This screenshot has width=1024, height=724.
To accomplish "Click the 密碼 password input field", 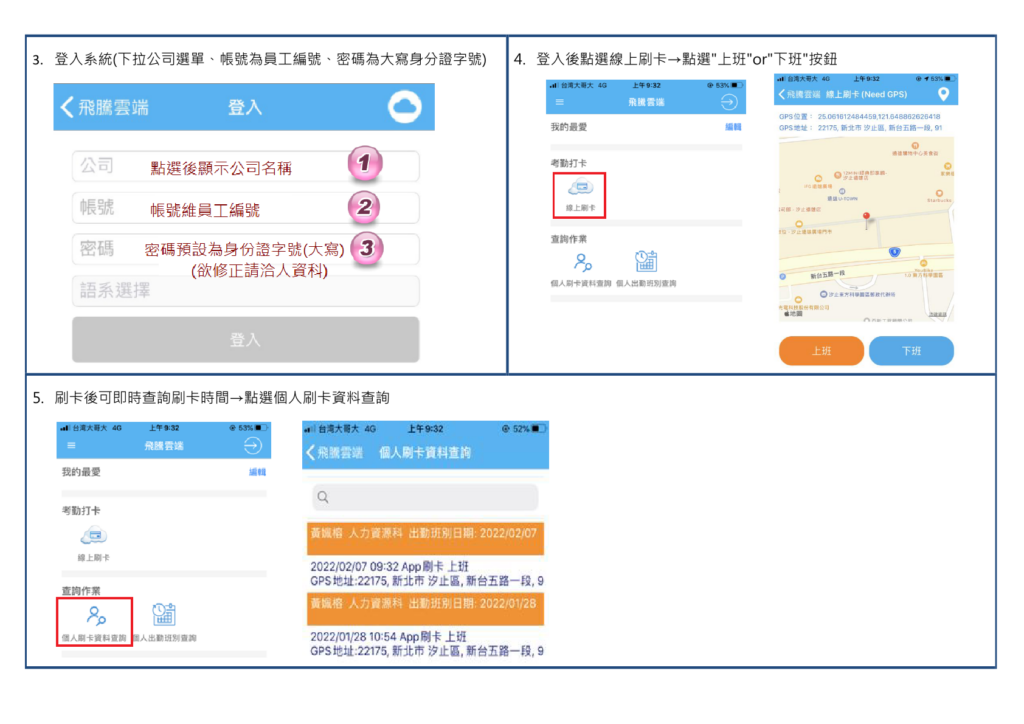I will (x=245, y=249).
